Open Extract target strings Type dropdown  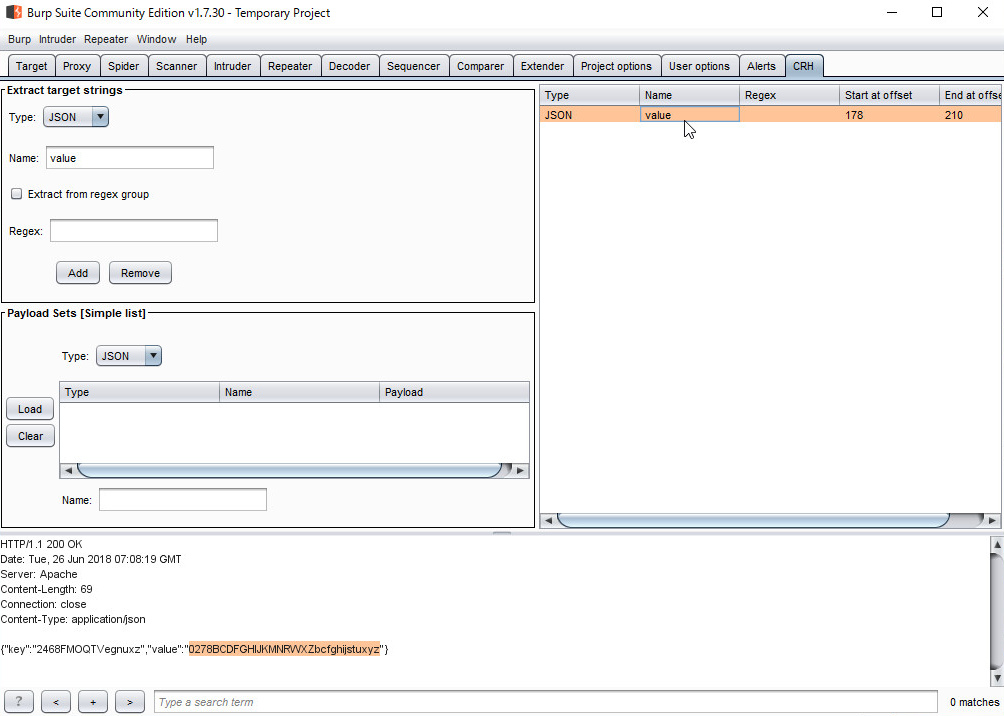(100, 117)
